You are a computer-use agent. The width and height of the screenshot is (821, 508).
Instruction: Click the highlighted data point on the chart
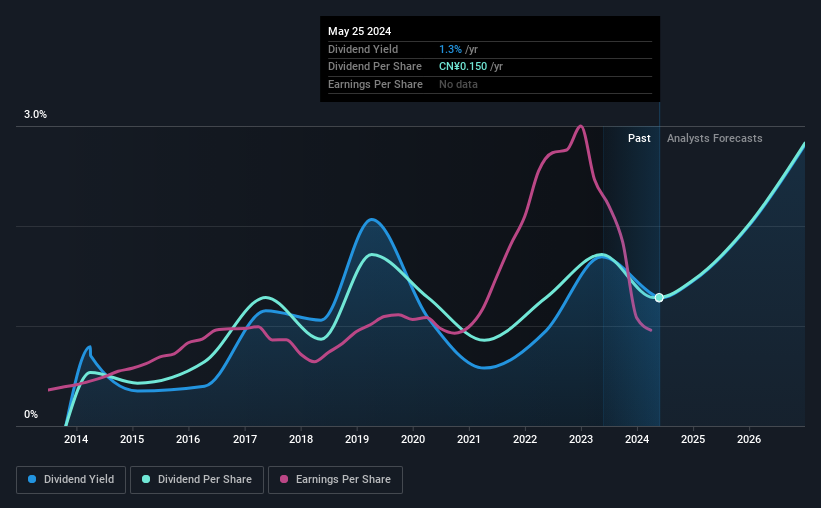[659, 297]
